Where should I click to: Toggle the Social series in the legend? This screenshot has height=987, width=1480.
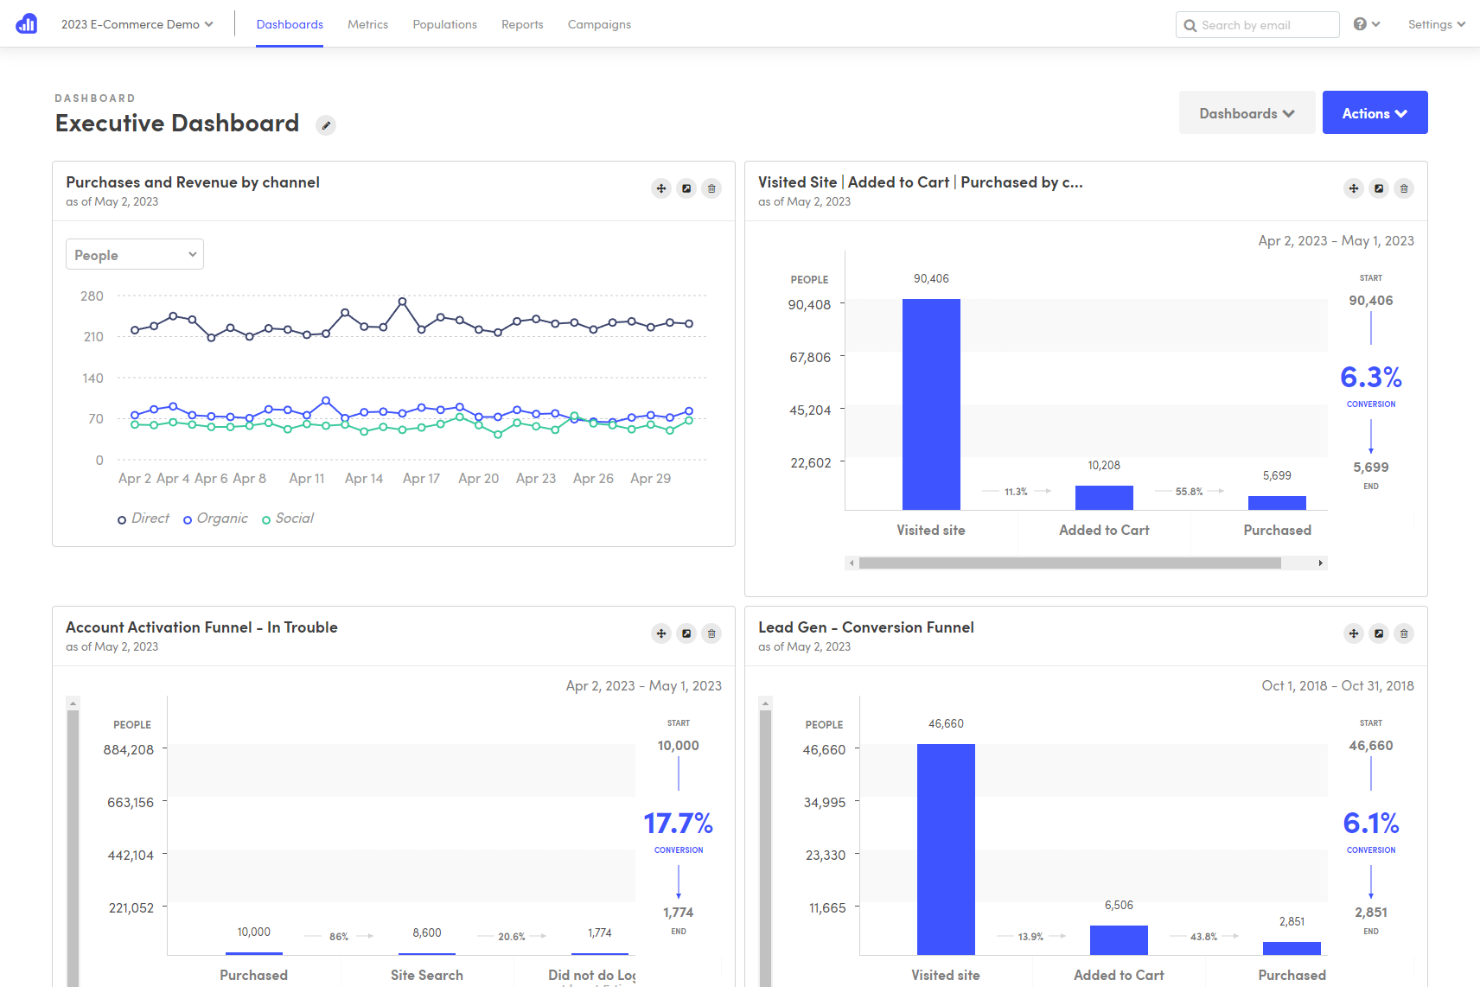[x=288, y=518]
